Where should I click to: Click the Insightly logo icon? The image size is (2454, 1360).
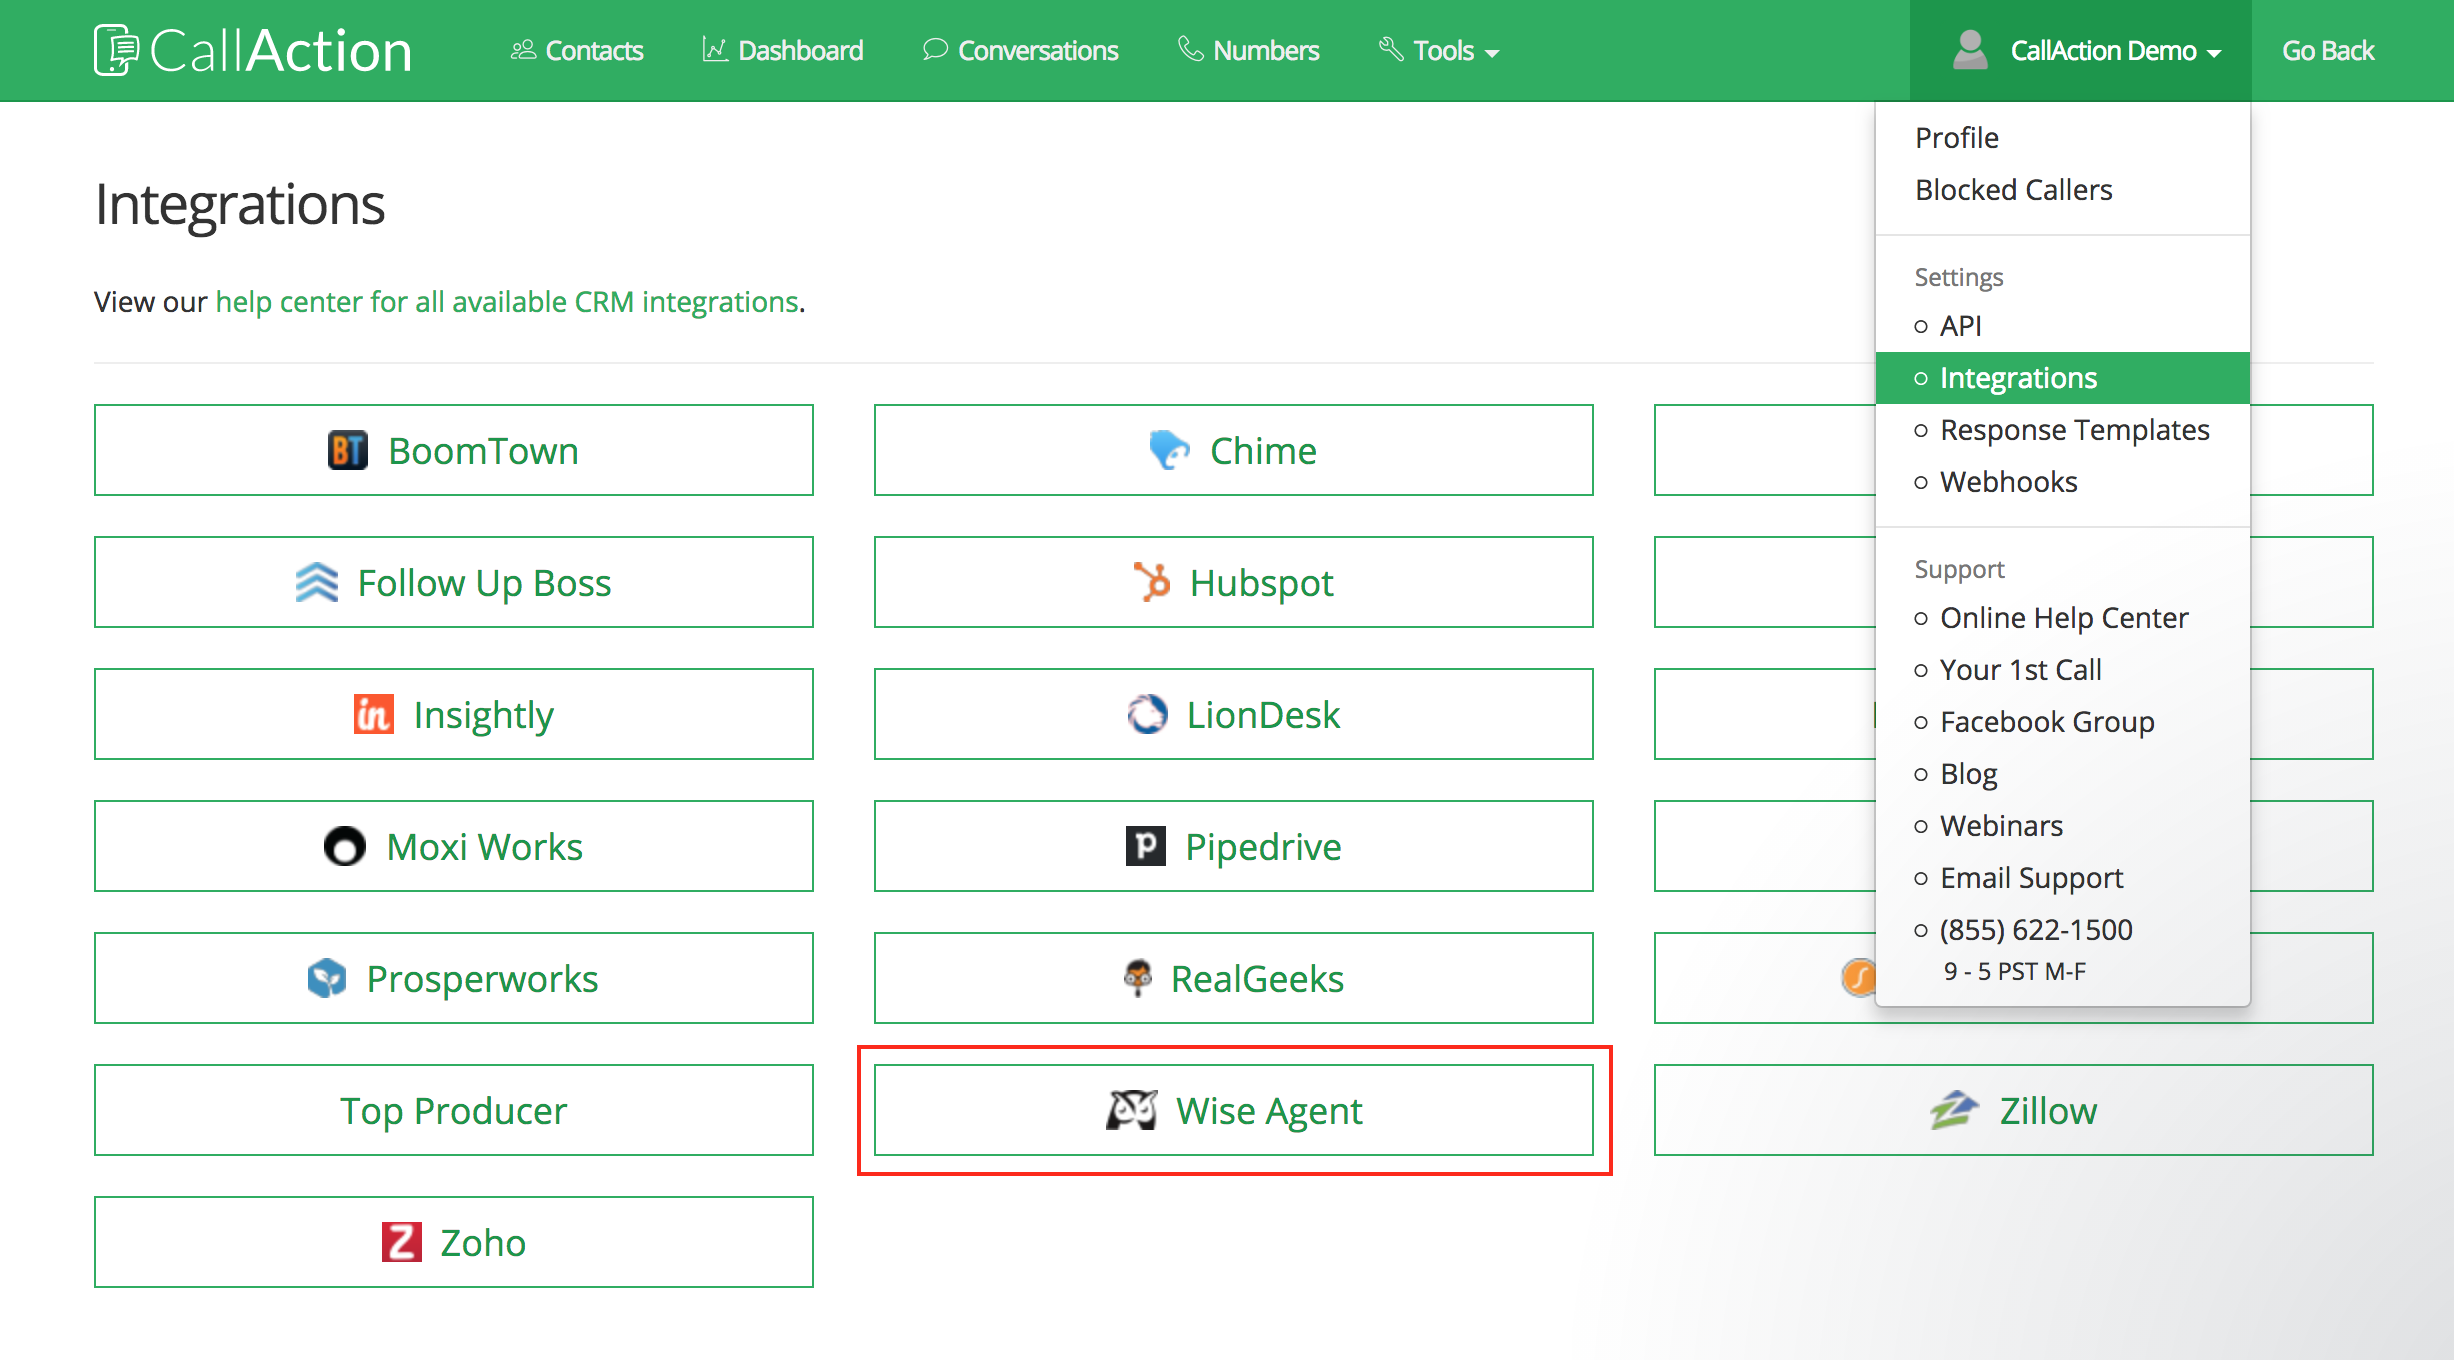click(x=373, y=714)
